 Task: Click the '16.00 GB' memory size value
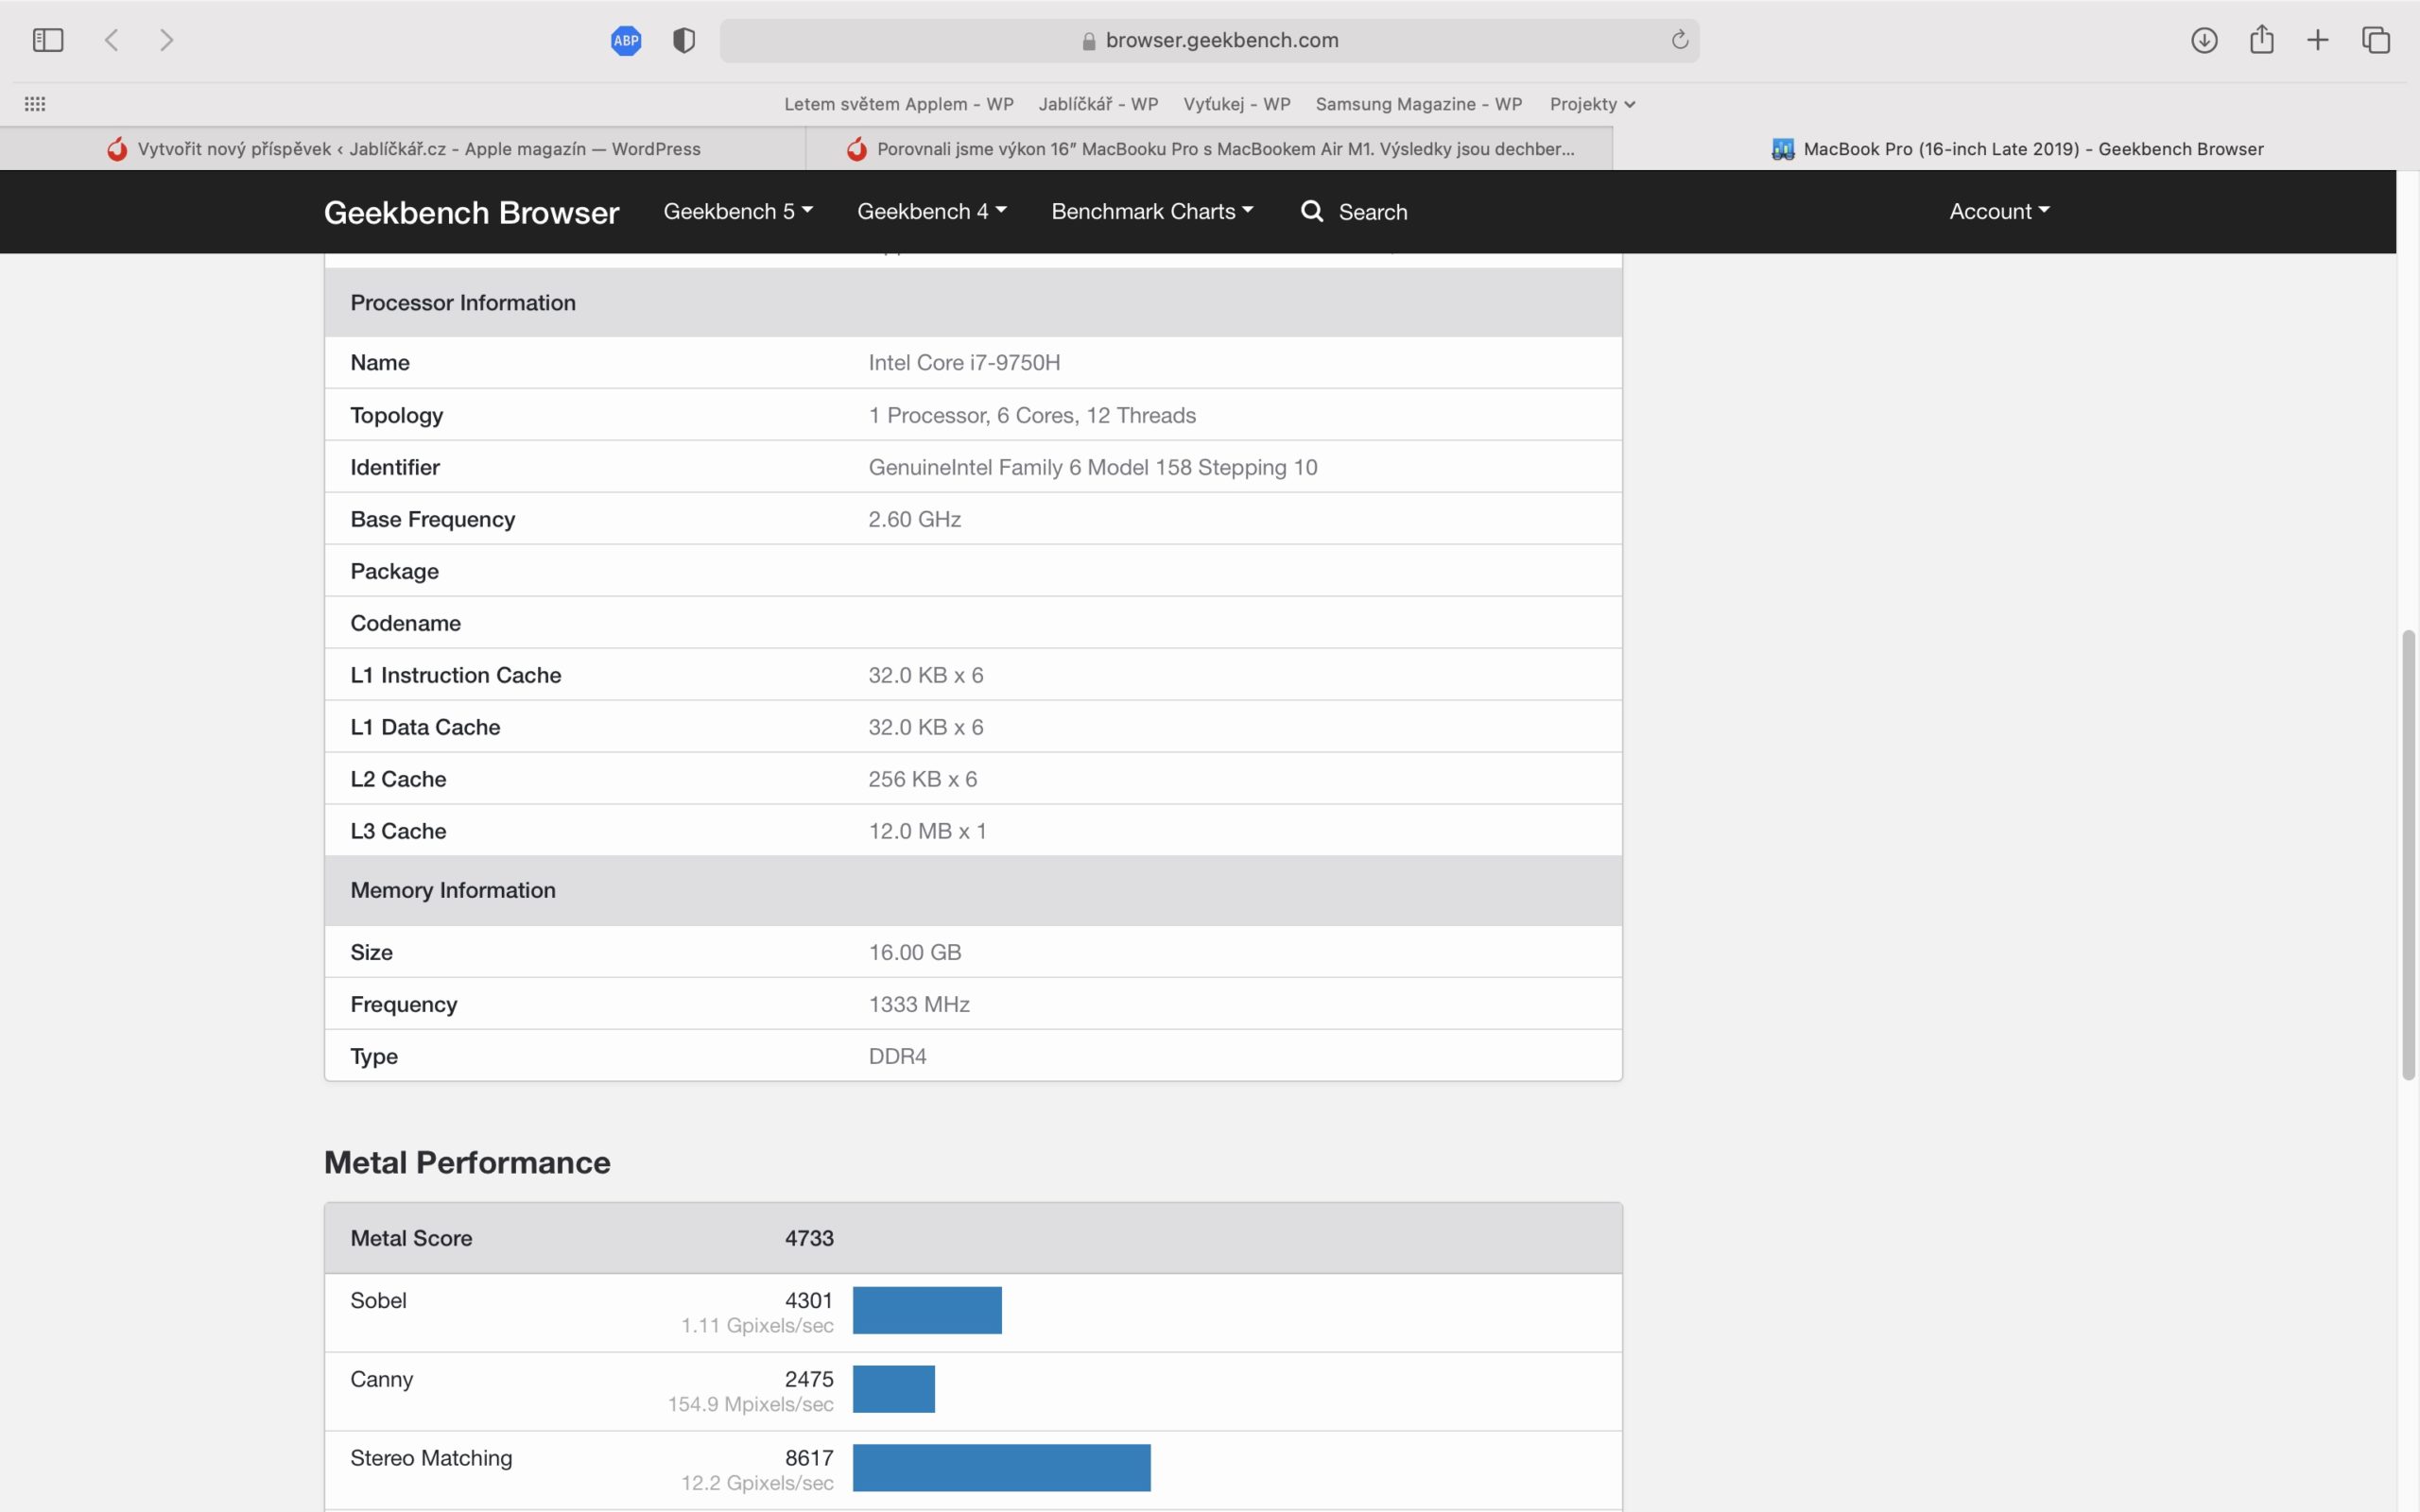pyautogui.click(x=914, y=952)
